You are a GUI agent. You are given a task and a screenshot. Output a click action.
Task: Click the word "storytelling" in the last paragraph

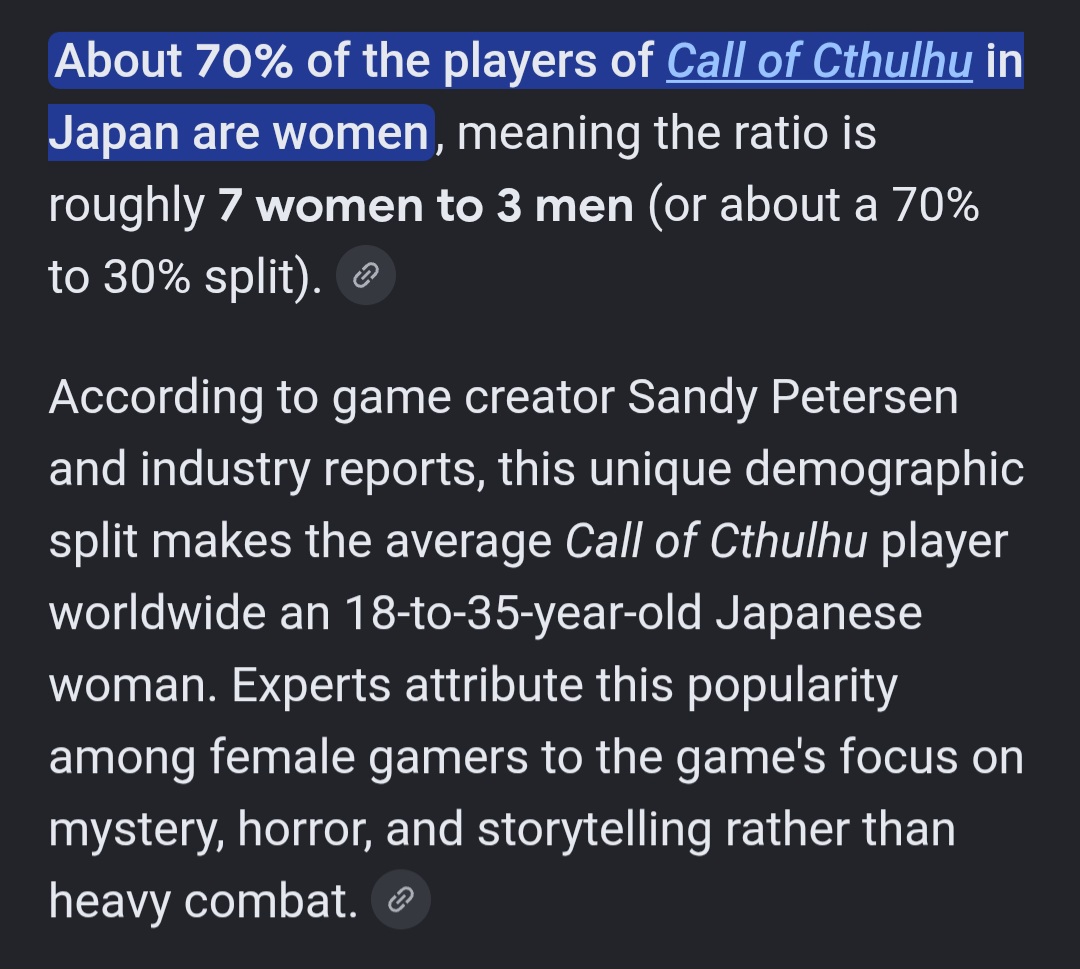point(594,829)
